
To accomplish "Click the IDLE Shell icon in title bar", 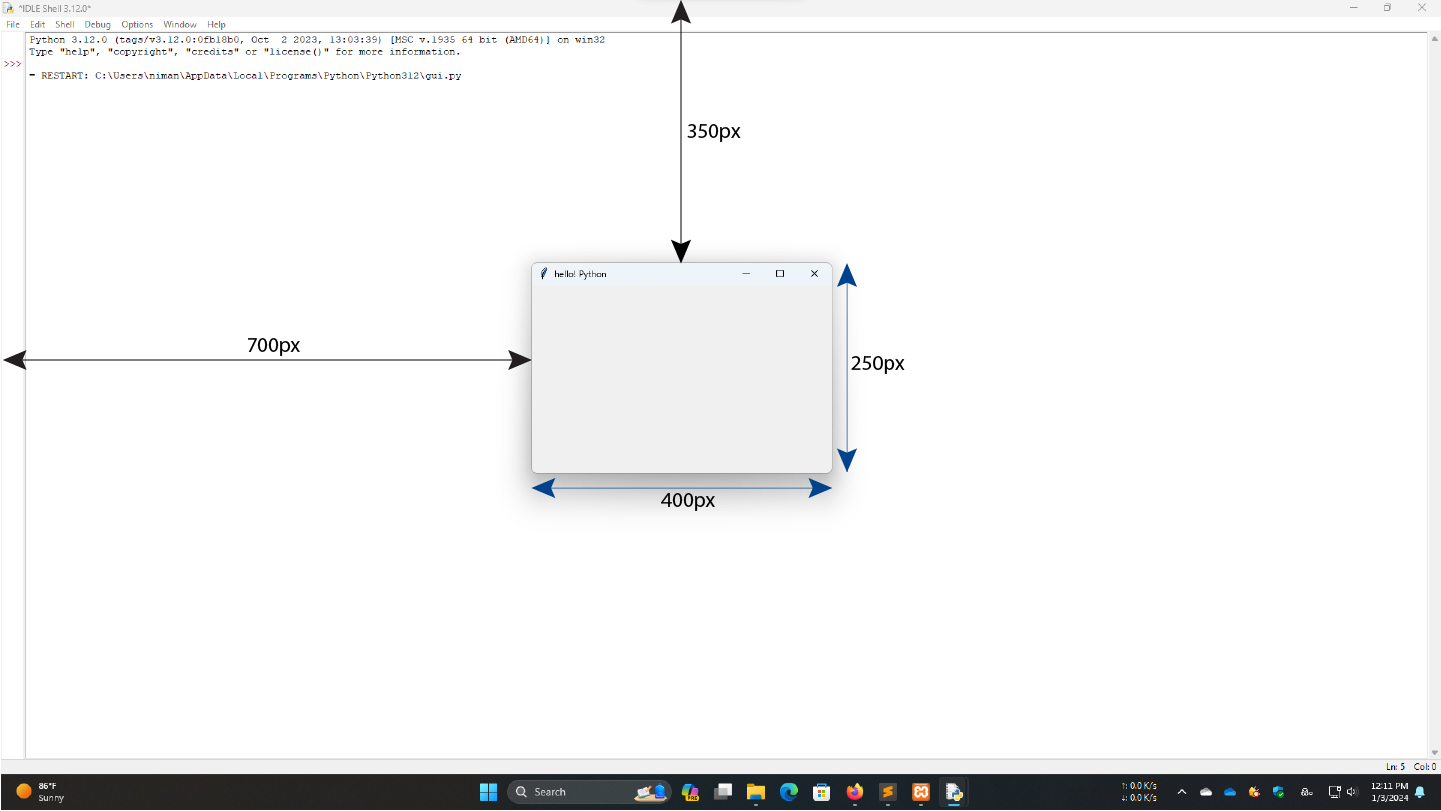I will [x=8, y=8].
